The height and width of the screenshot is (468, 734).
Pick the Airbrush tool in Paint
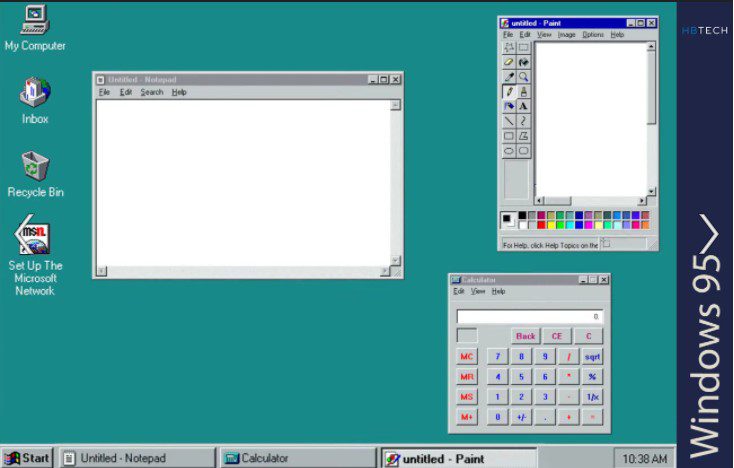[509, 106]
